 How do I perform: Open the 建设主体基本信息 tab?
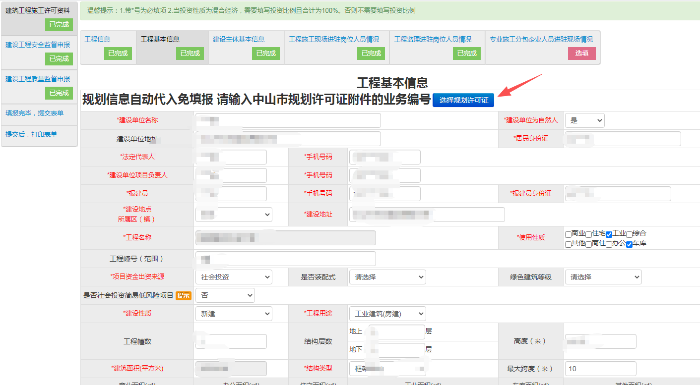click(246, 47)
